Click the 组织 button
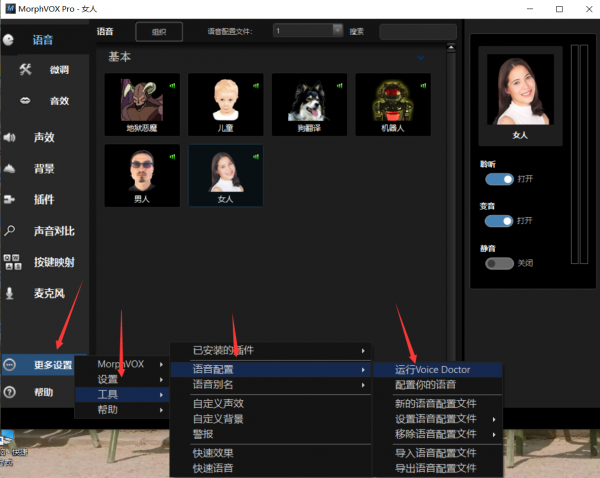This screenshot has width=600, height=478. point(159,32)
